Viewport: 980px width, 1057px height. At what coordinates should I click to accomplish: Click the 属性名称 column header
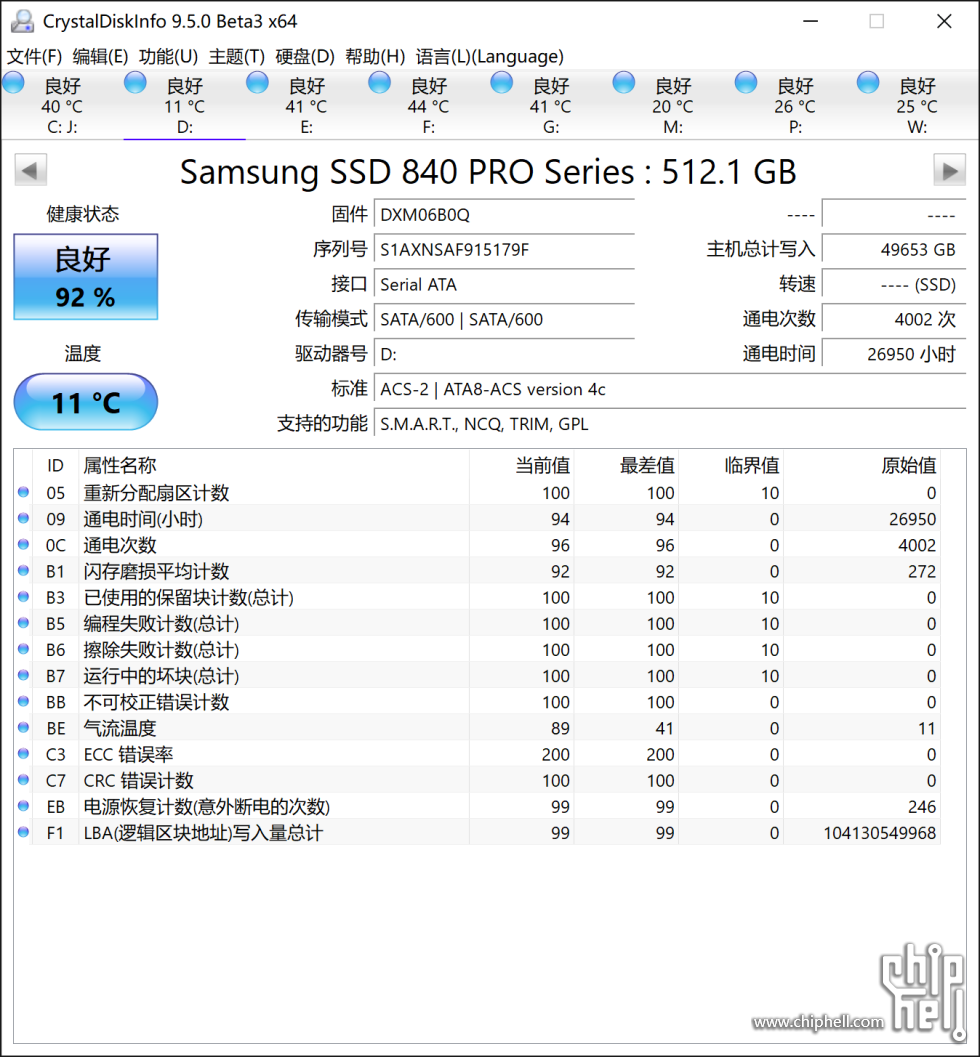coord(274,465)
